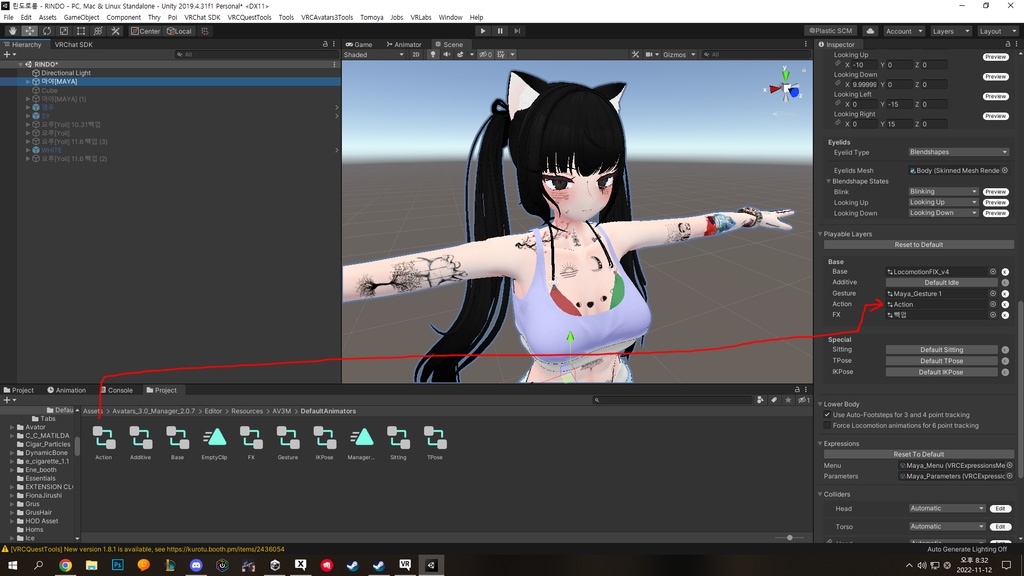The height and width of the screenshot is (576, 1024).
Task: Select TPose animator controller asset
Action: click(435, 442)
